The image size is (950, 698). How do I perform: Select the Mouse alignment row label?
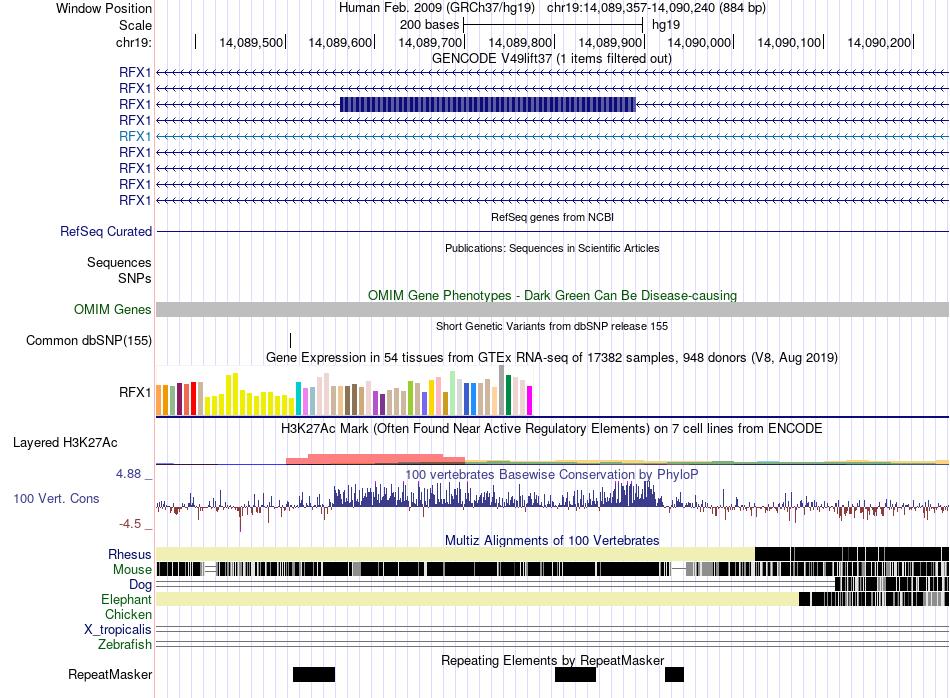pos(132,570)
